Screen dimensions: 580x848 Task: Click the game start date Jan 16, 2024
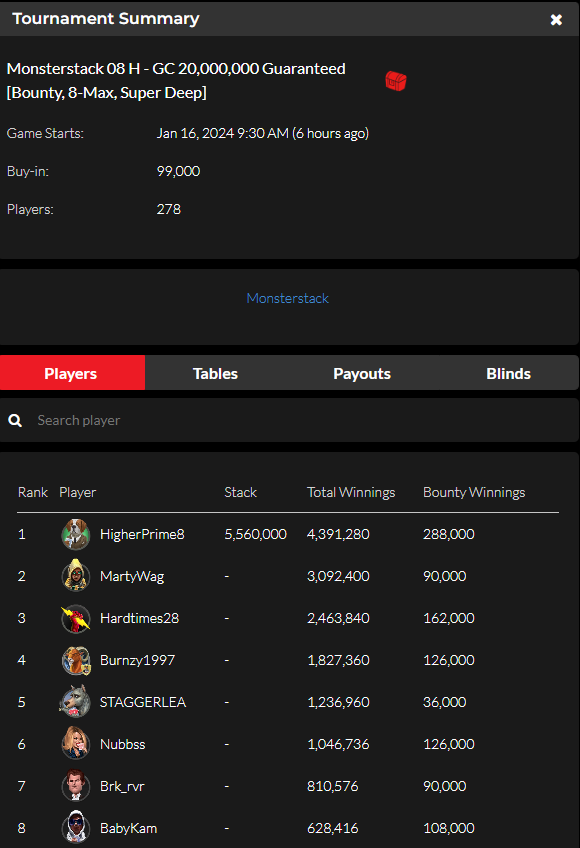pyautogui.click(x=195, y=134)
